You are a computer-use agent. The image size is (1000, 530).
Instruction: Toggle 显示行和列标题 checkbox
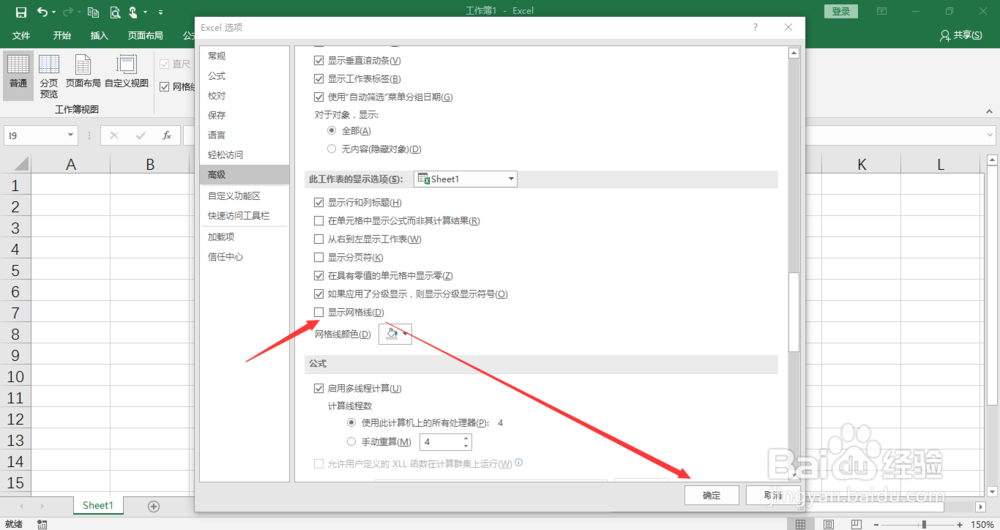(319, 202)
